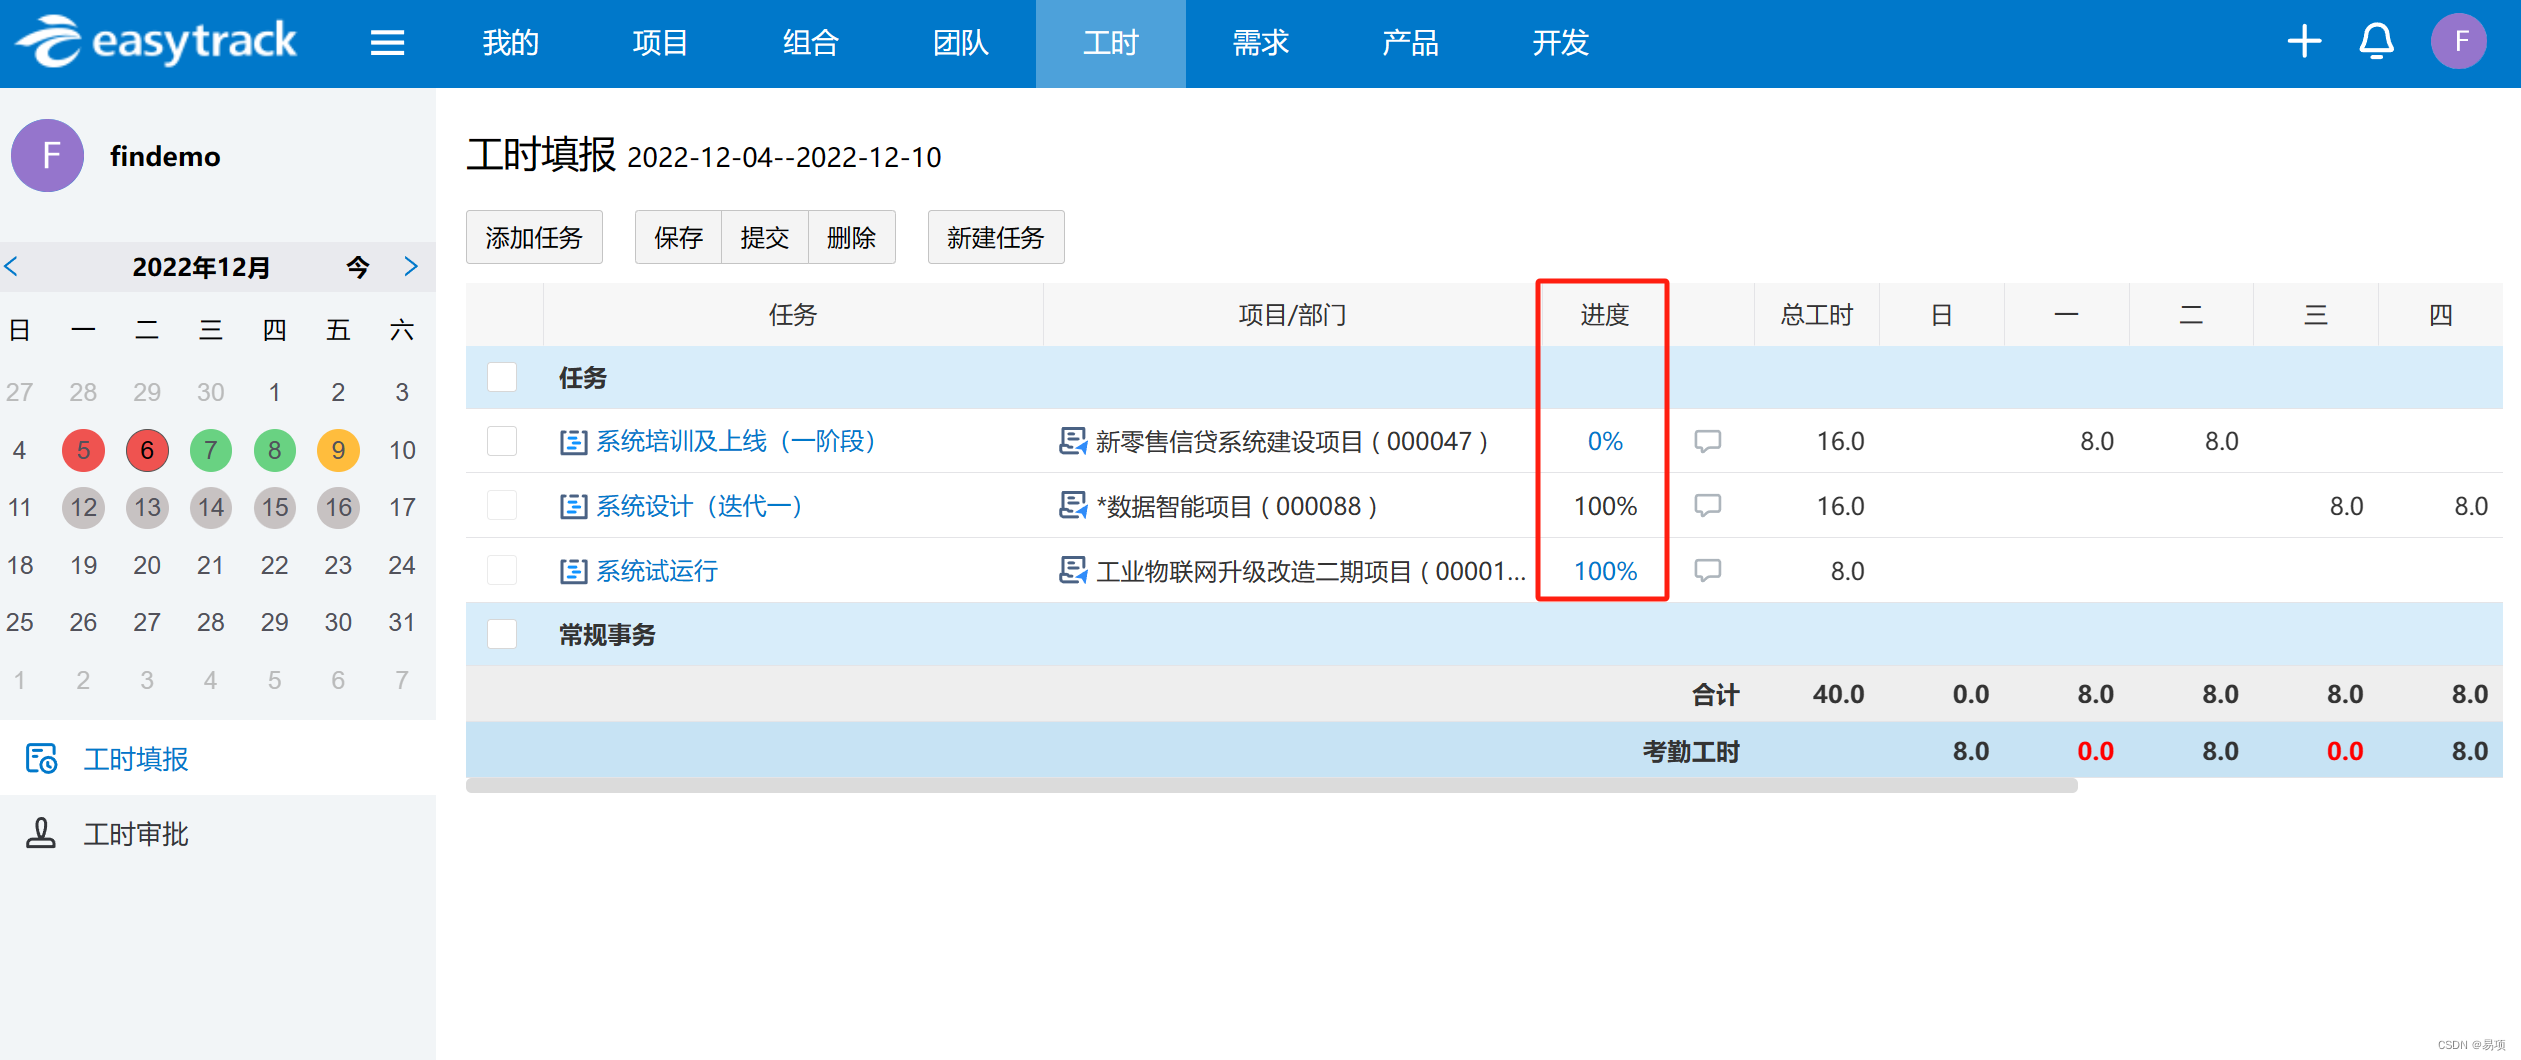Select red-circled day 6 in calendar
This screenshot has width=2521, height=1060.
(x=147, y=451)
